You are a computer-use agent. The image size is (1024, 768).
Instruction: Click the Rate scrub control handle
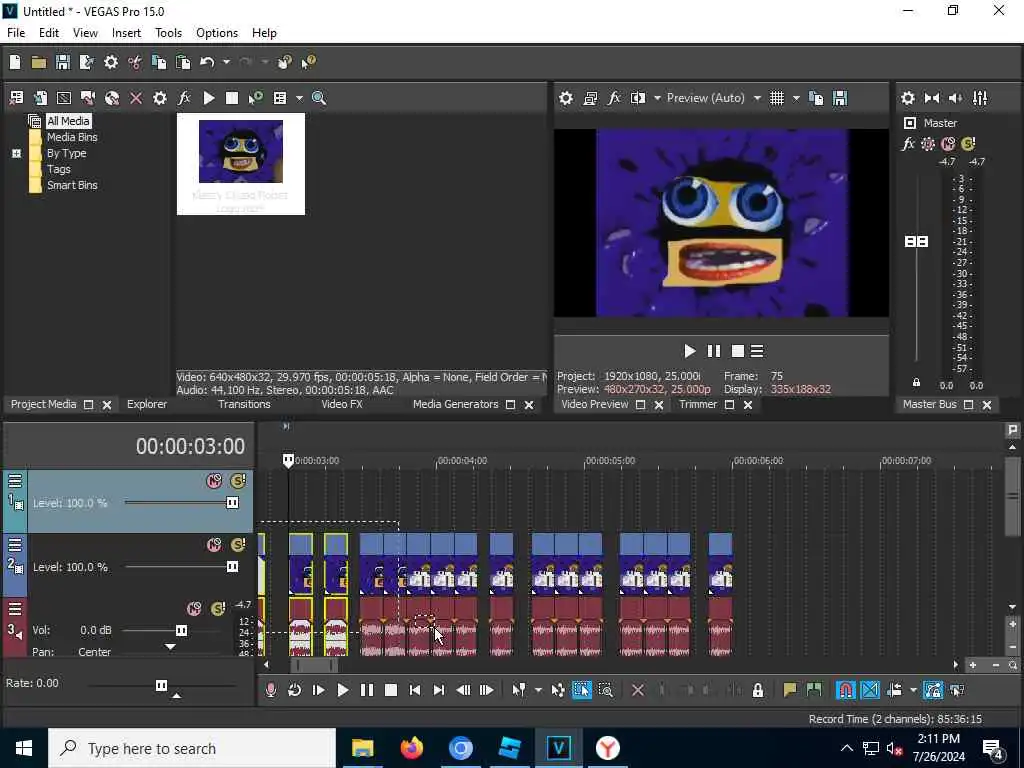click(161, 685)
